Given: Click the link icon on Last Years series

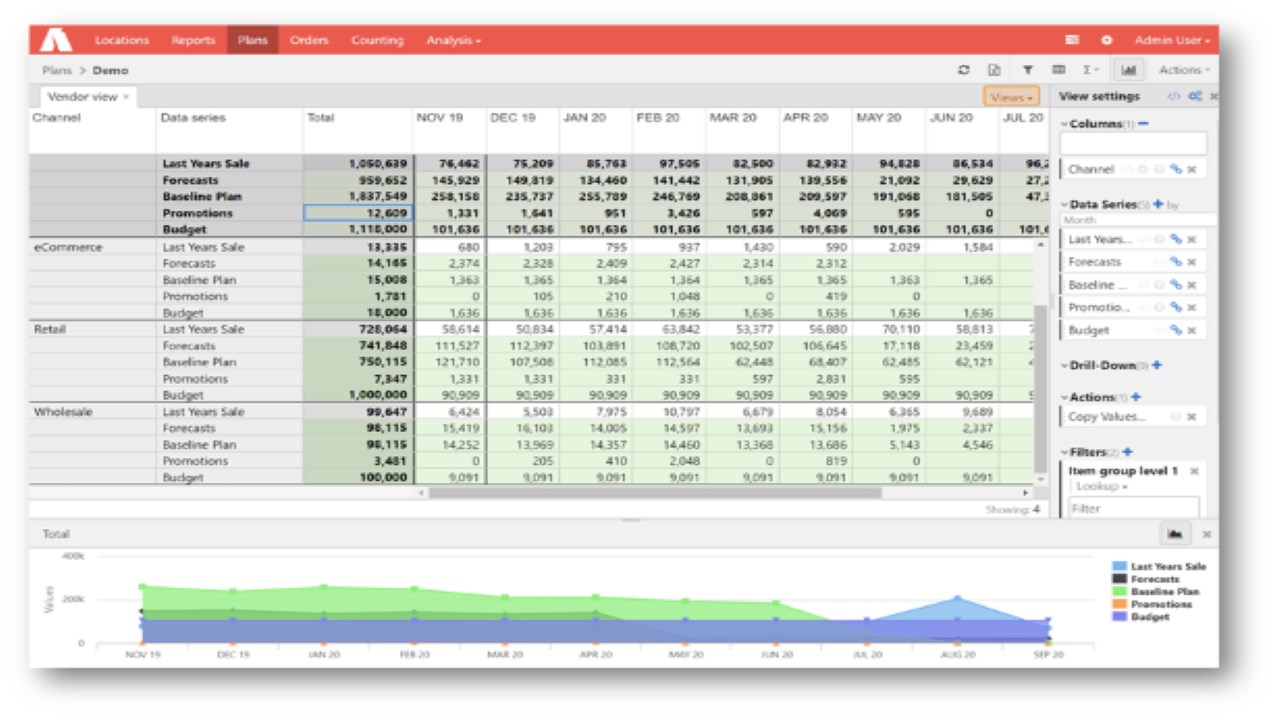Looking at the screenshot, I should coord(1176,240).
